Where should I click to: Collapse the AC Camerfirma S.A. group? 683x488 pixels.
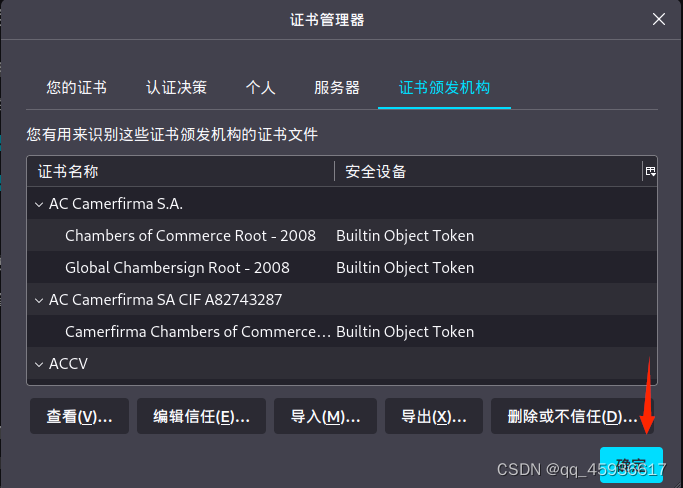(39, 204)
